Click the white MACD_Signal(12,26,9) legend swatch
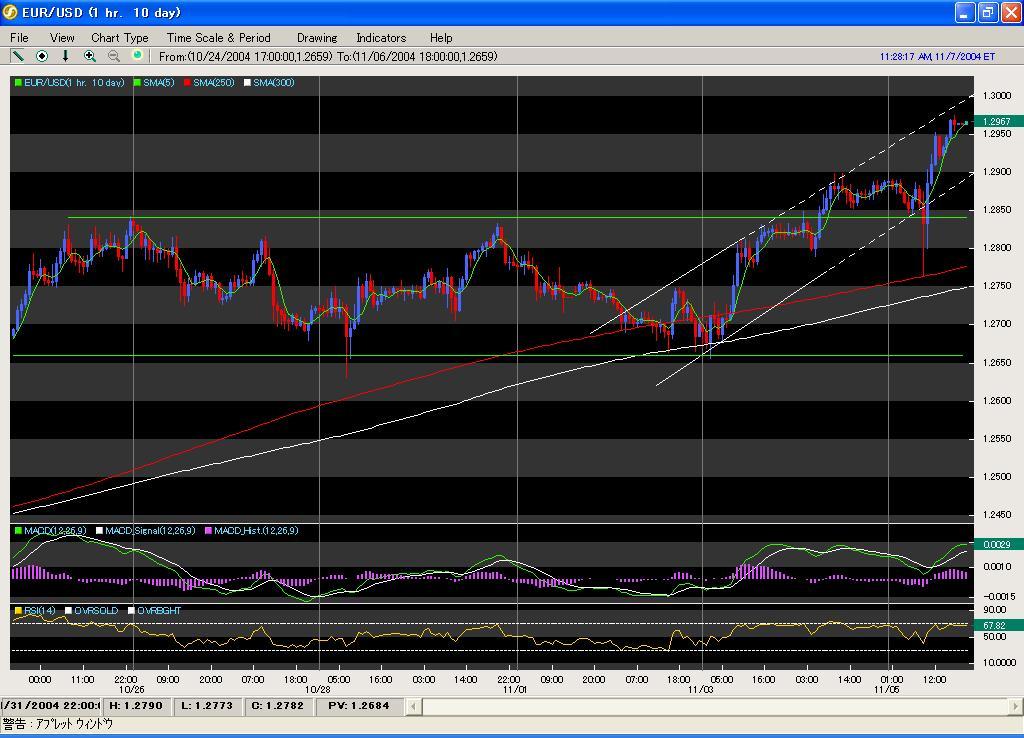1024x738 pixels. pyautogui.click(x=99, y=531)
